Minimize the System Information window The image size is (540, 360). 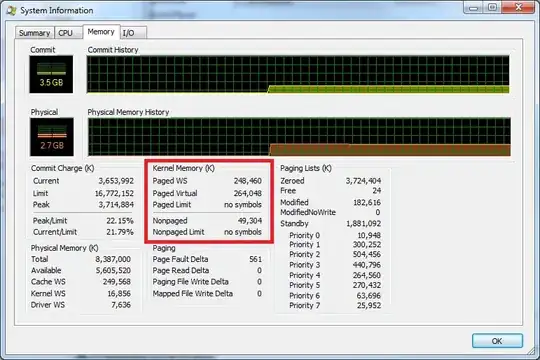[474, 8]
